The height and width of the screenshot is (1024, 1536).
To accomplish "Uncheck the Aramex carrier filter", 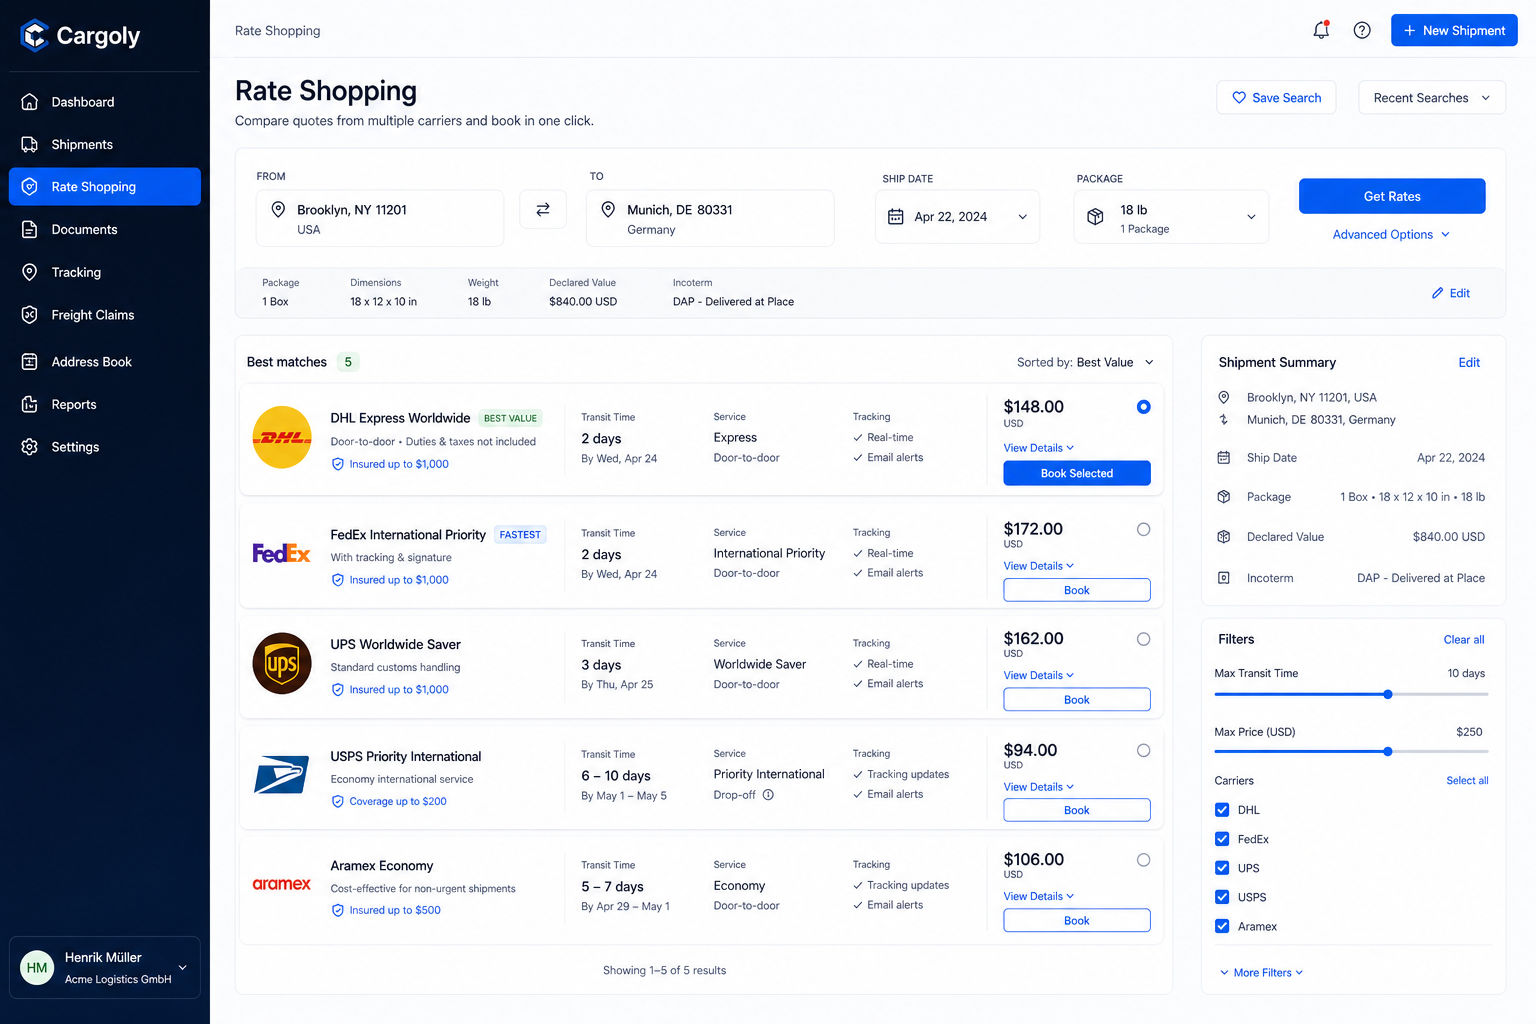I will (1222, 926).
